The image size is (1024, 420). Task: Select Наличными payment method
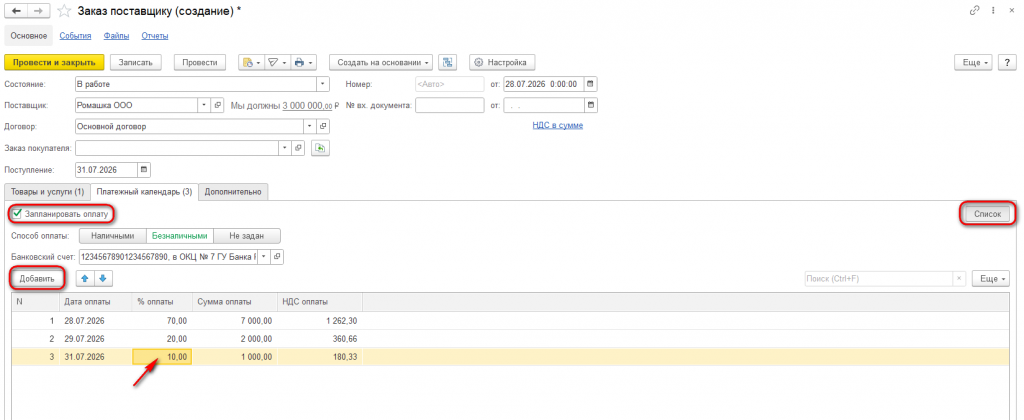tap(112, 236)
